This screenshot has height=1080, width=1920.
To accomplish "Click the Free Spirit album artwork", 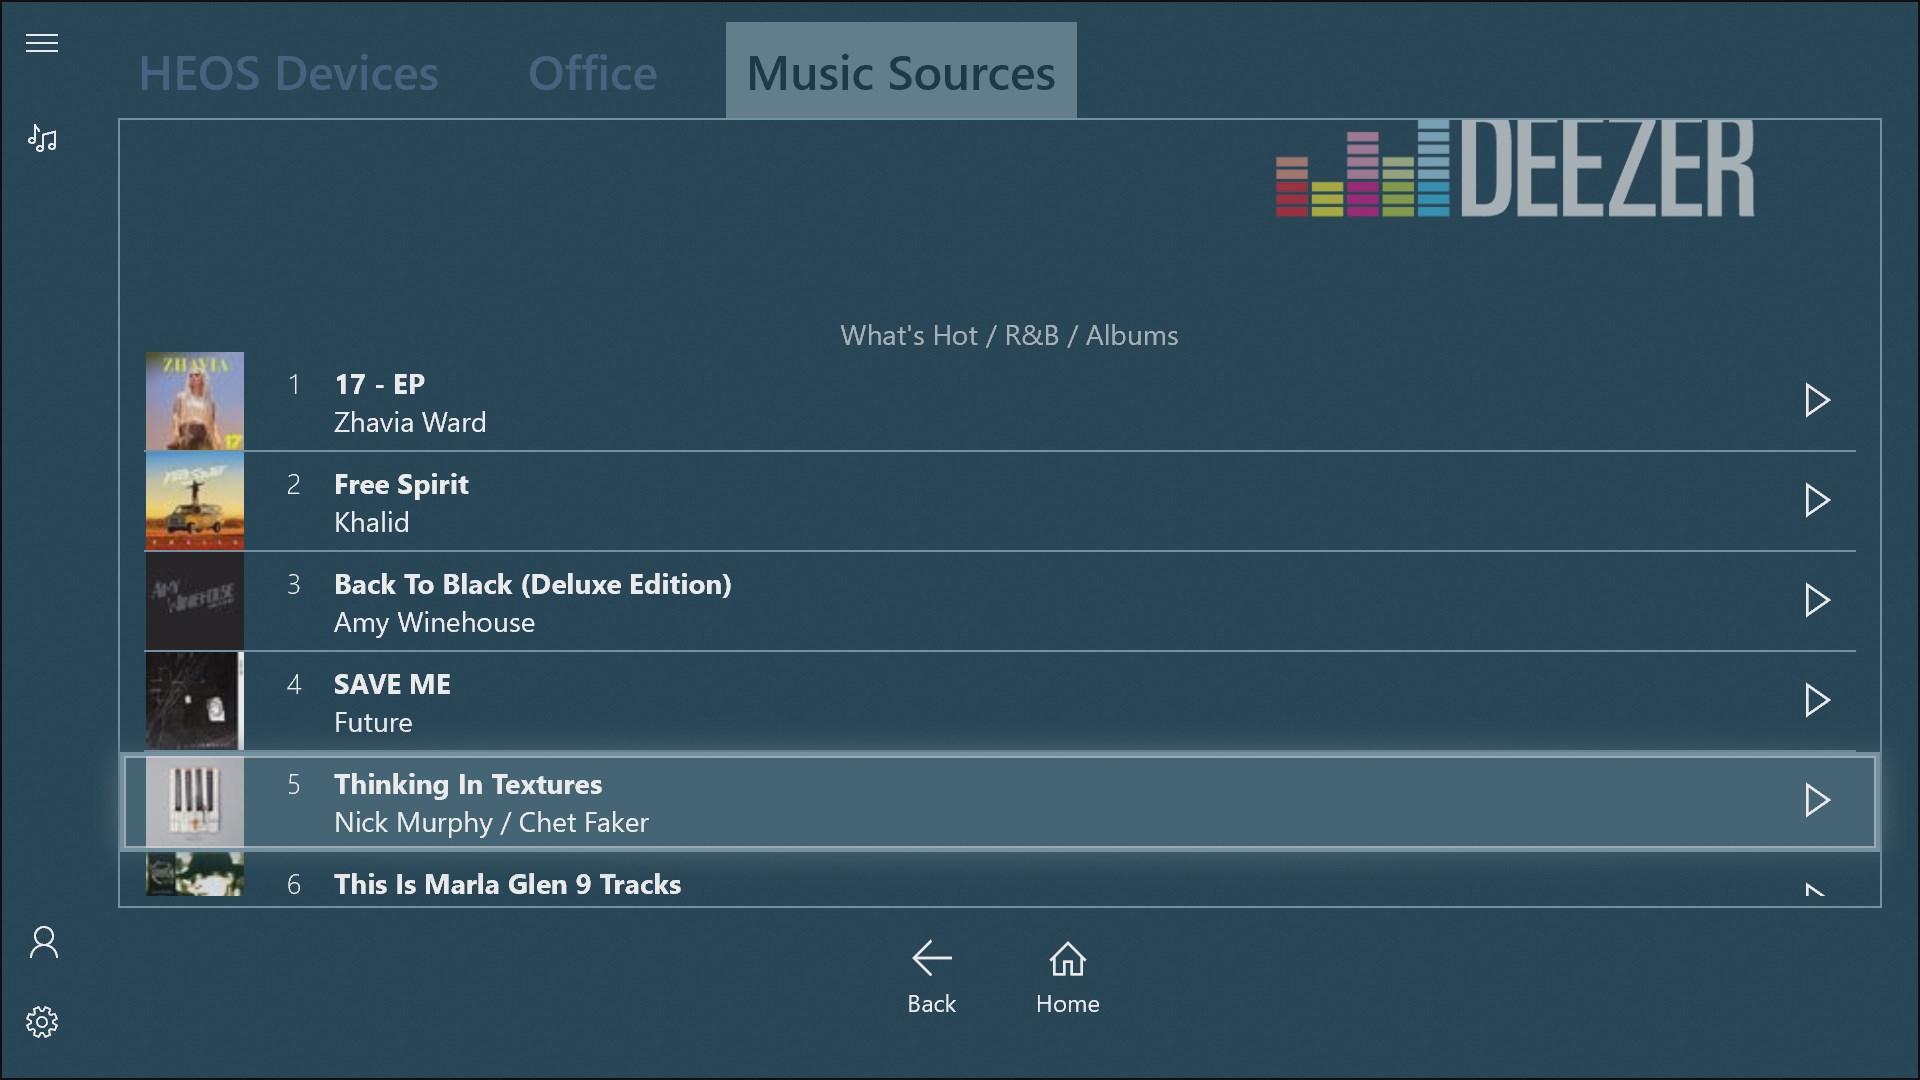I will tap(194, 501).
